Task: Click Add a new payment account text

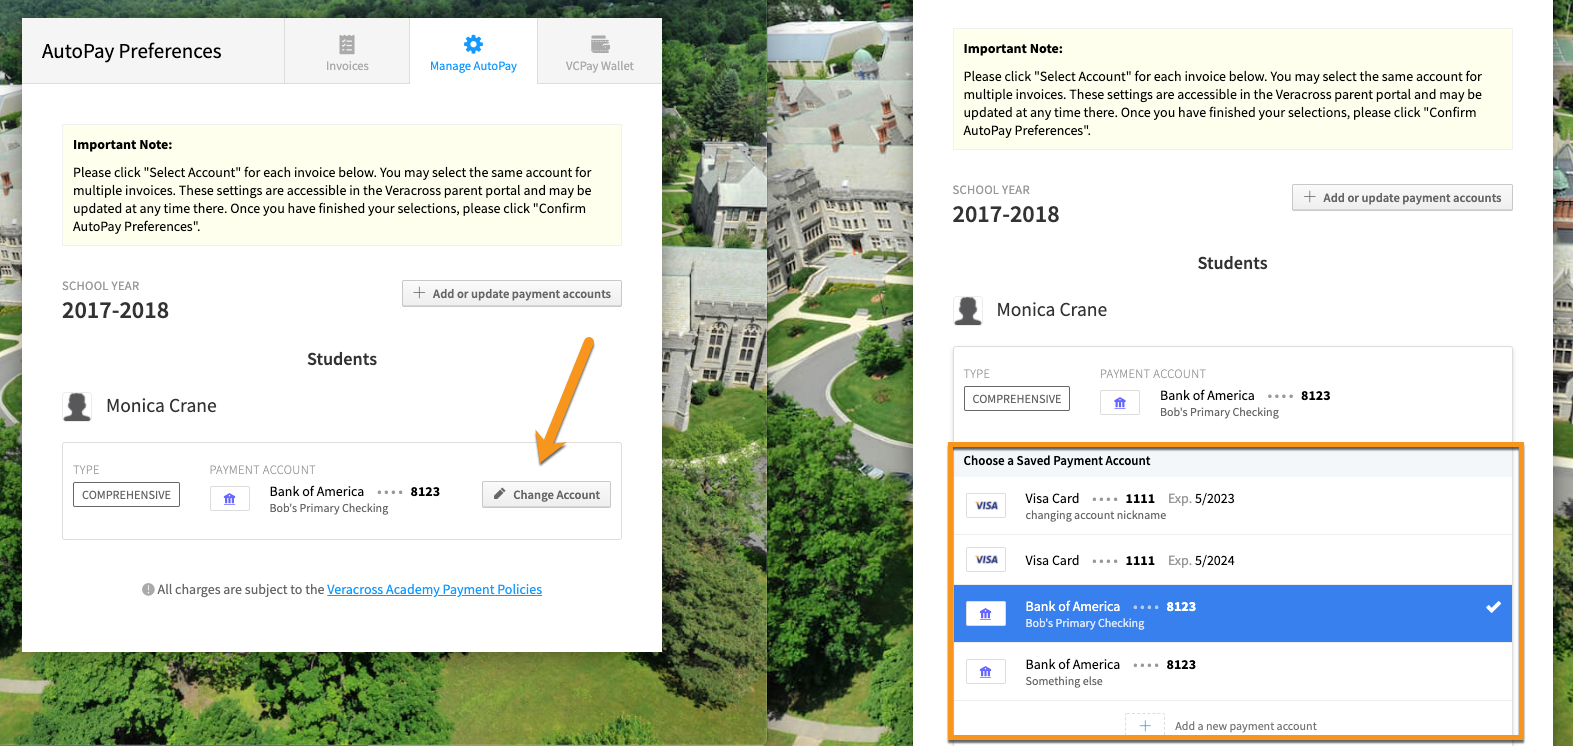Action: pyautogui.click(x=1245, y=726)
